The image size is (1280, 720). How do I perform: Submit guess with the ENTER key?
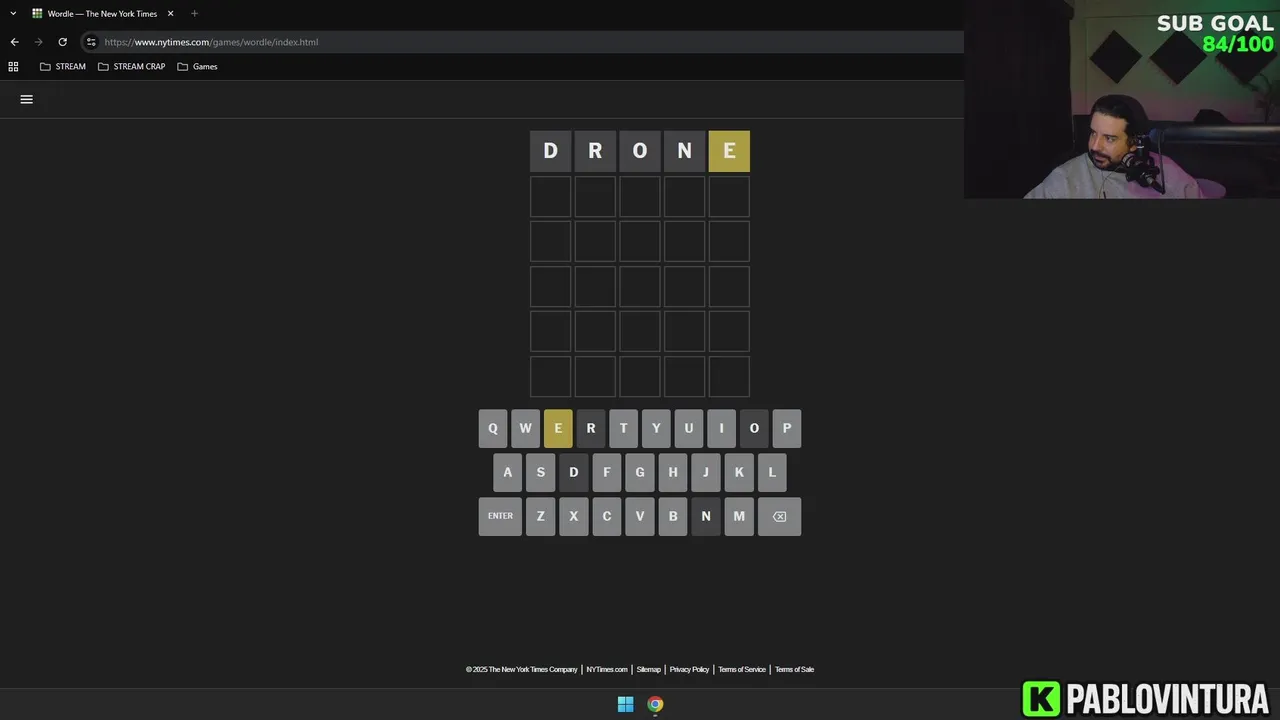[500, 516]
